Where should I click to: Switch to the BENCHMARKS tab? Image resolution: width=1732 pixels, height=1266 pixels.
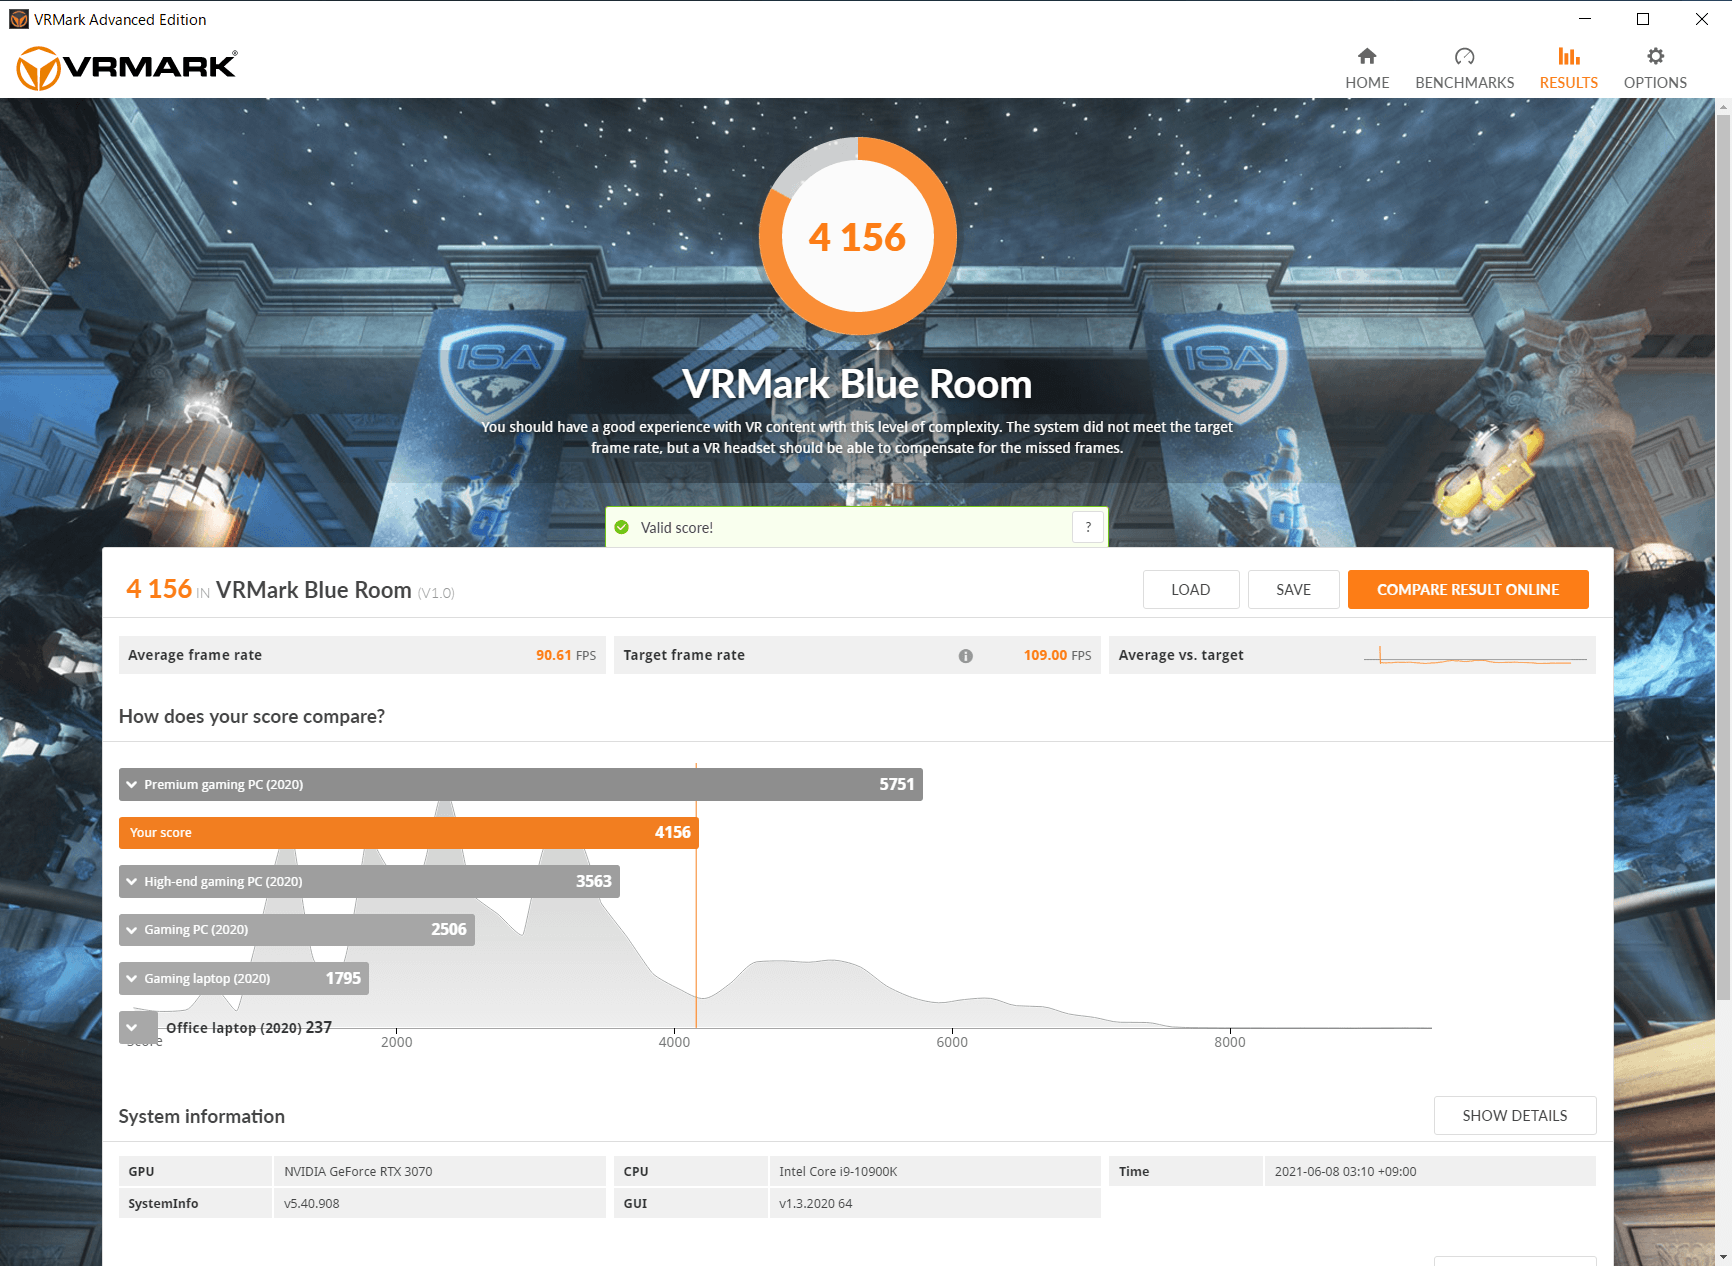click(x=1464, y=68)
